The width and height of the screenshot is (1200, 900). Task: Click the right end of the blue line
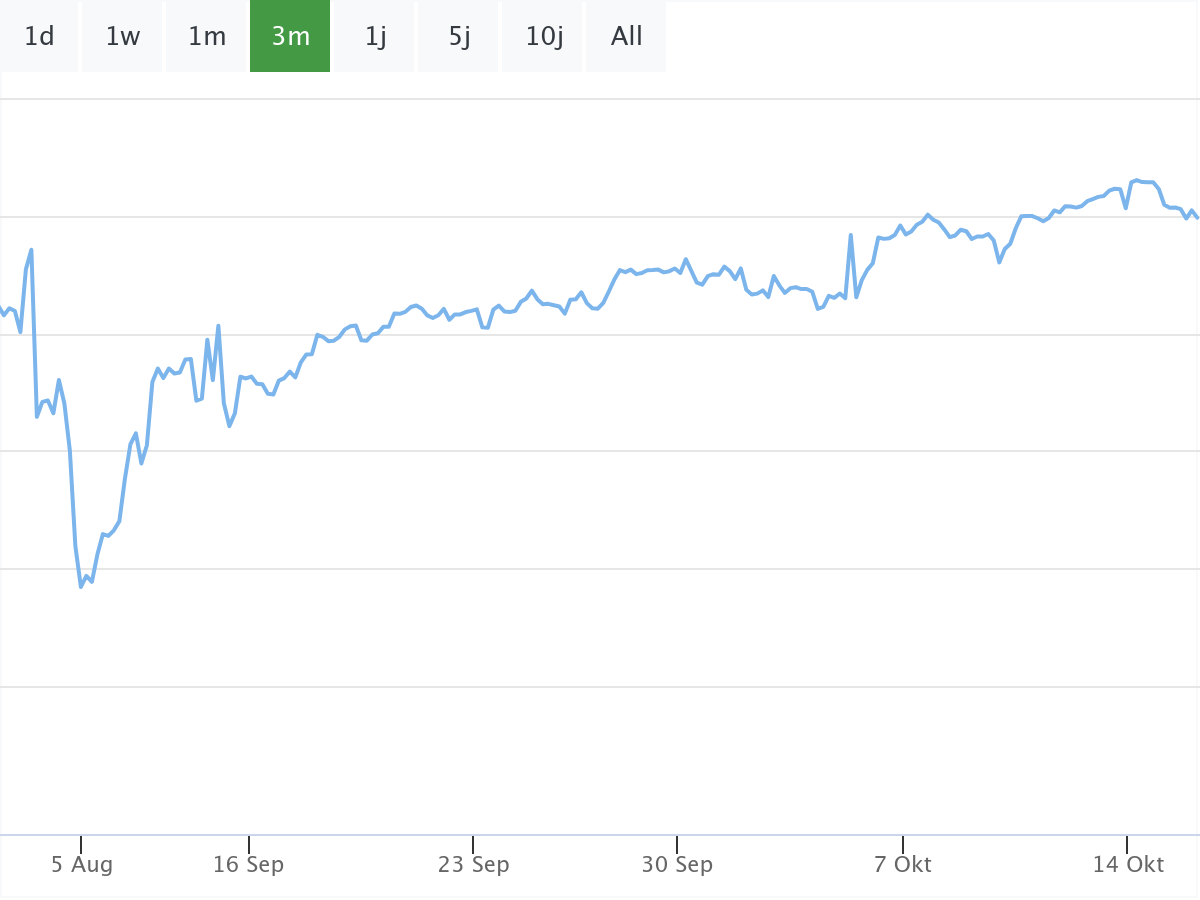click(x=1197, y=217)
